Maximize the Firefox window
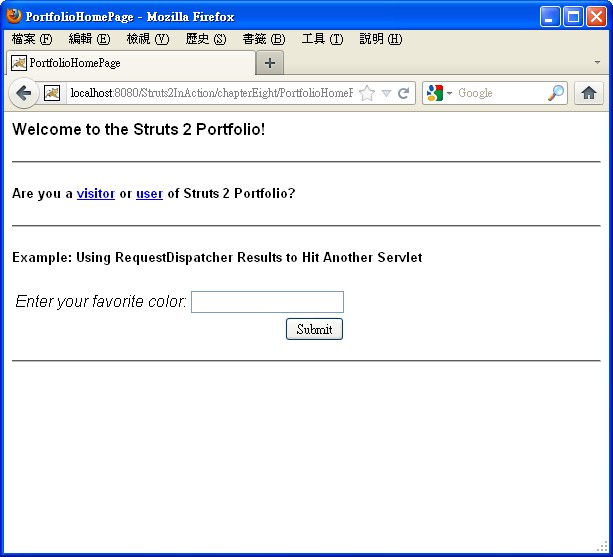613x557 pixels. tap(573, 16)
